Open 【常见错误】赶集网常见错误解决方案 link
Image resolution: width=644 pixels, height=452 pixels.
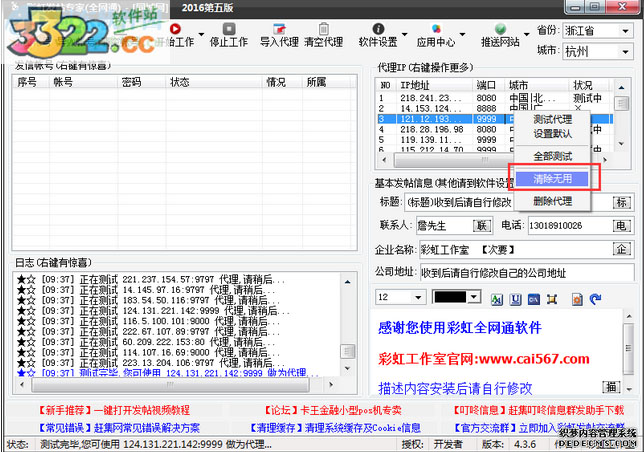[x=118, y=428]
